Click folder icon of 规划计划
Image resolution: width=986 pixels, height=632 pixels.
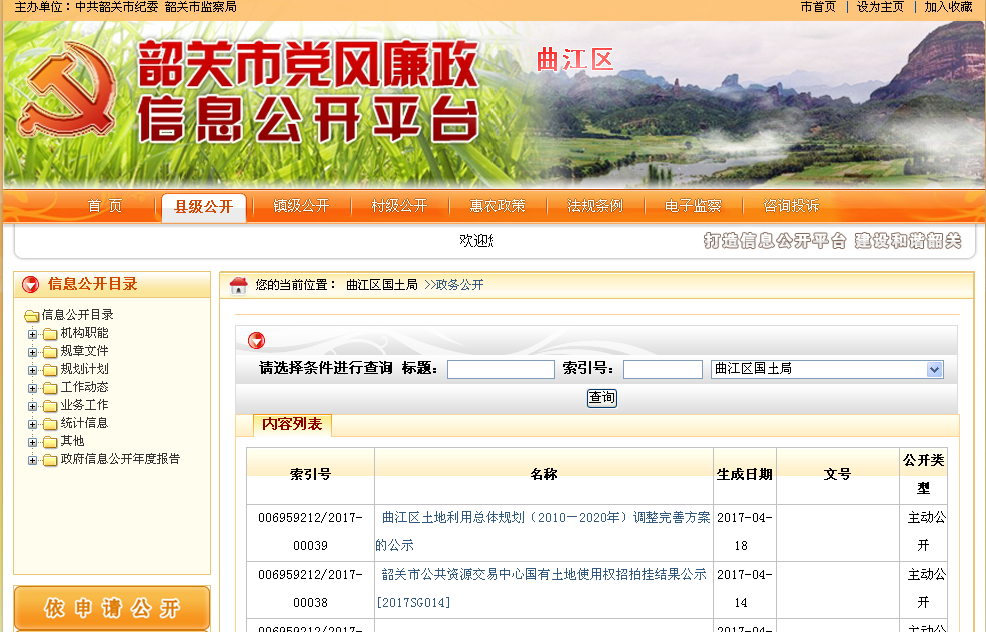50,370
